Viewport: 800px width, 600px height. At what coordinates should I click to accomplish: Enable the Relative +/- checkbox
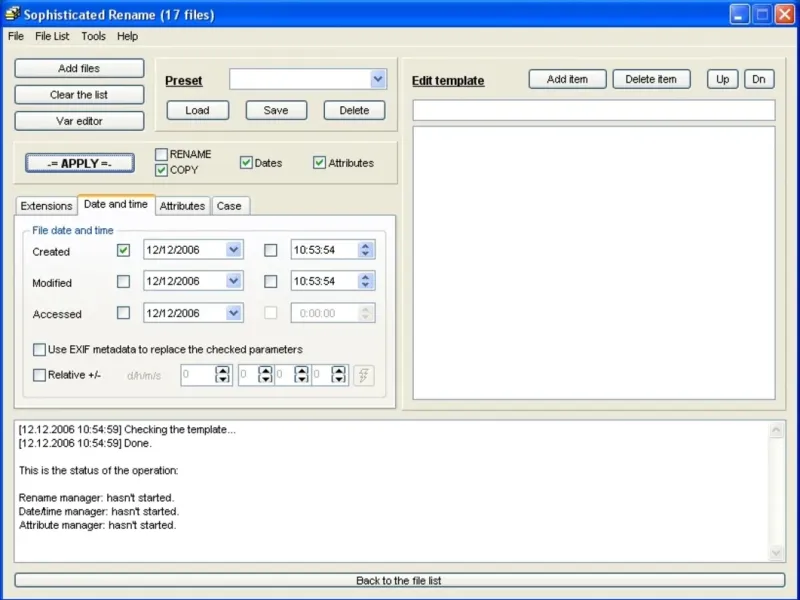pos(40,375)
